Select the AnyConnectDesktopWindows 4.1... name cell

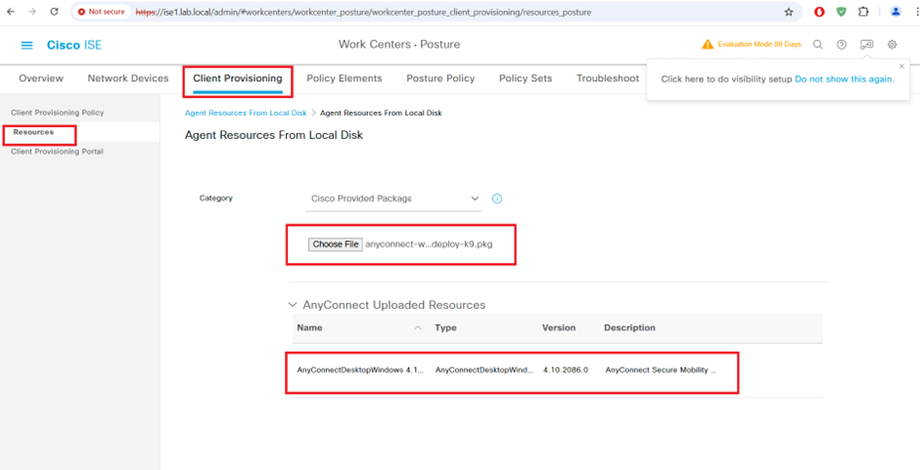pyautogui.click(x=360, y=370)
